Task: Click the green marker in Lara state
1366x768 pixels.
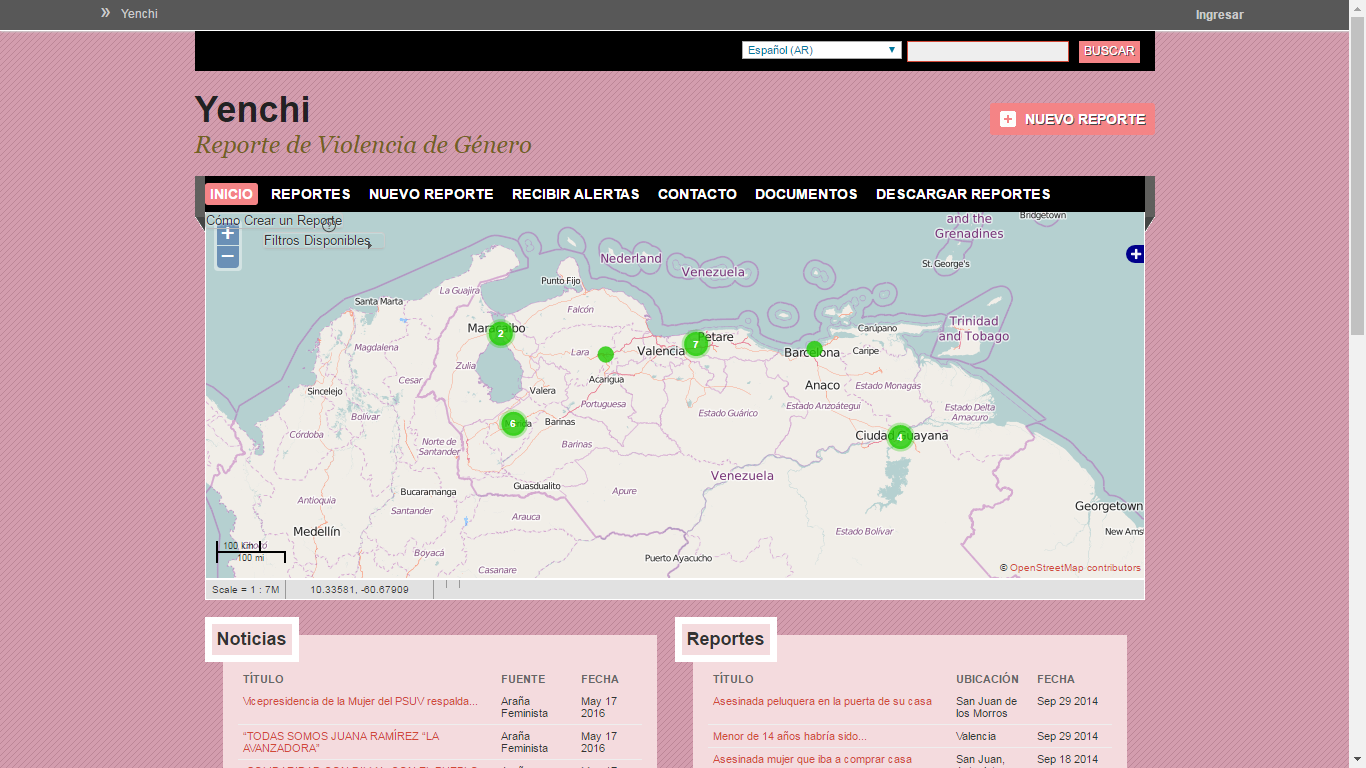Action: [x=605, y=354]
